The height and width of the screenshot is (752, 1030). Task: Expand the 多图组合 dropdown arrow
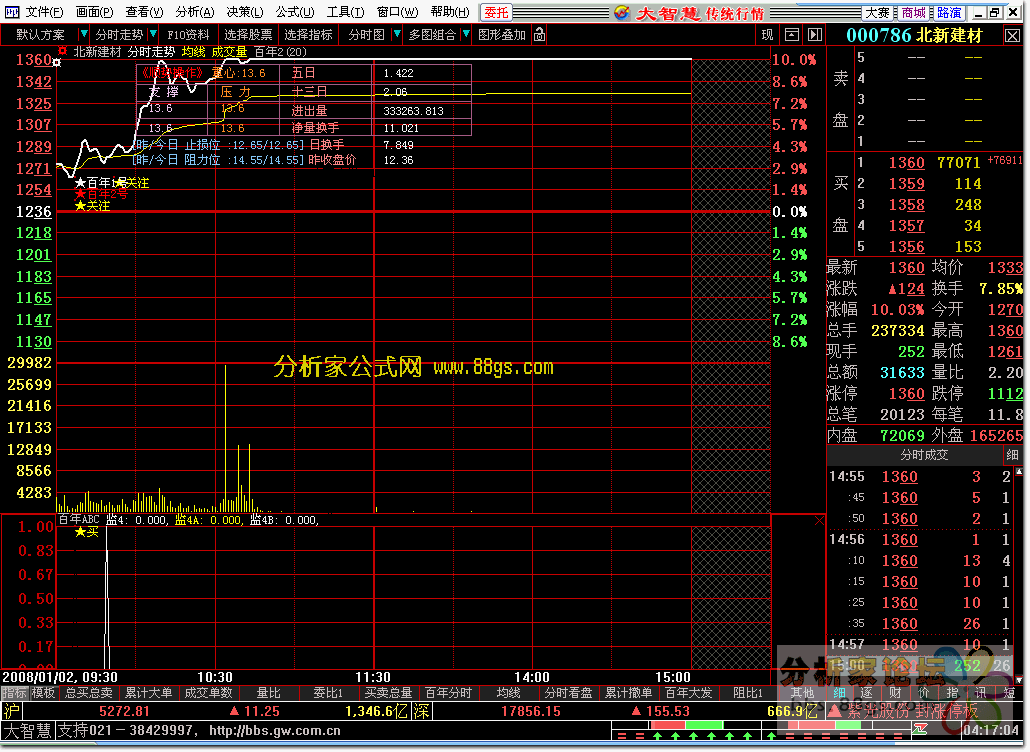pyautogui.click(x=466, y=34)
